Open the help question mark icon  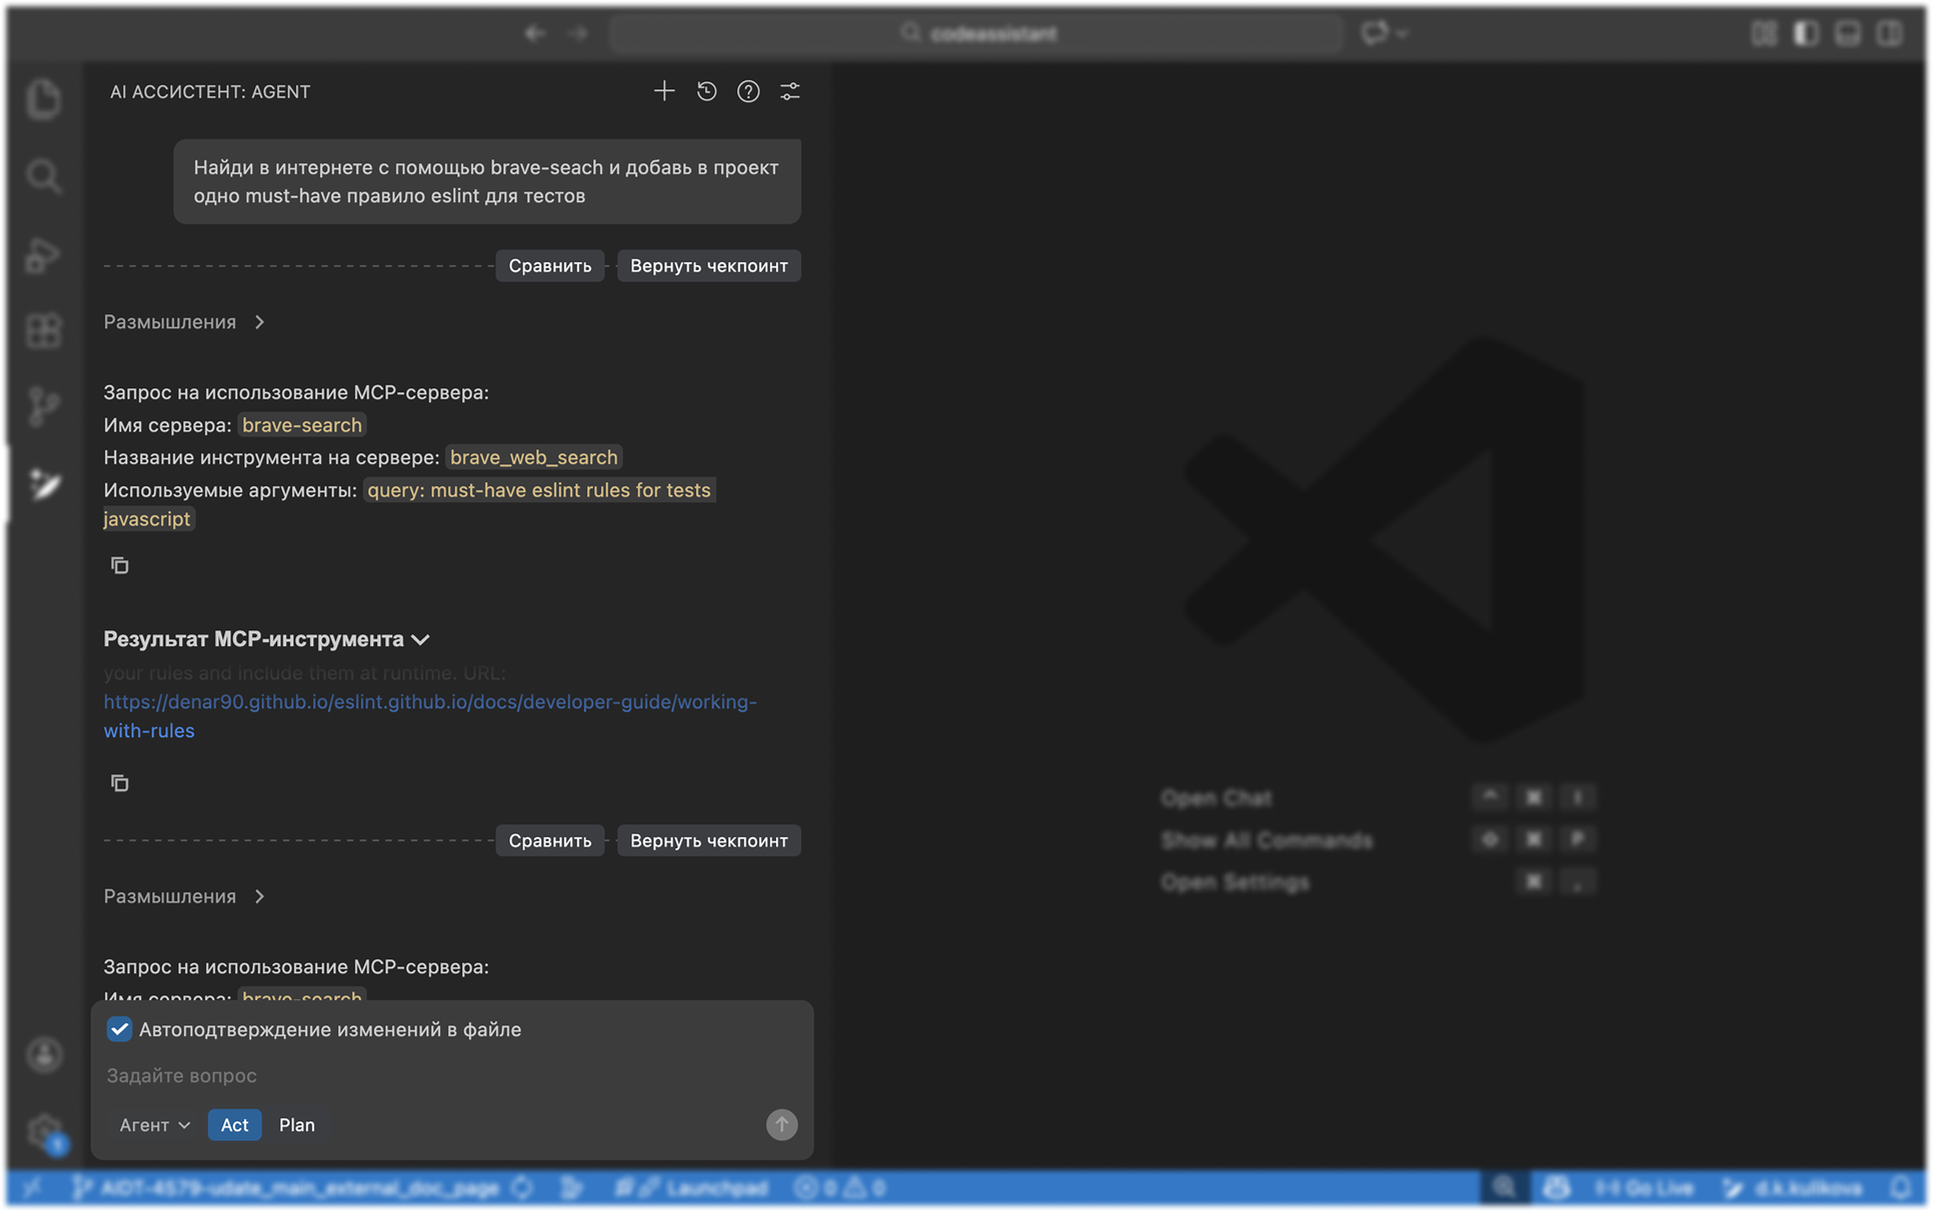click(x=748, y=92)
